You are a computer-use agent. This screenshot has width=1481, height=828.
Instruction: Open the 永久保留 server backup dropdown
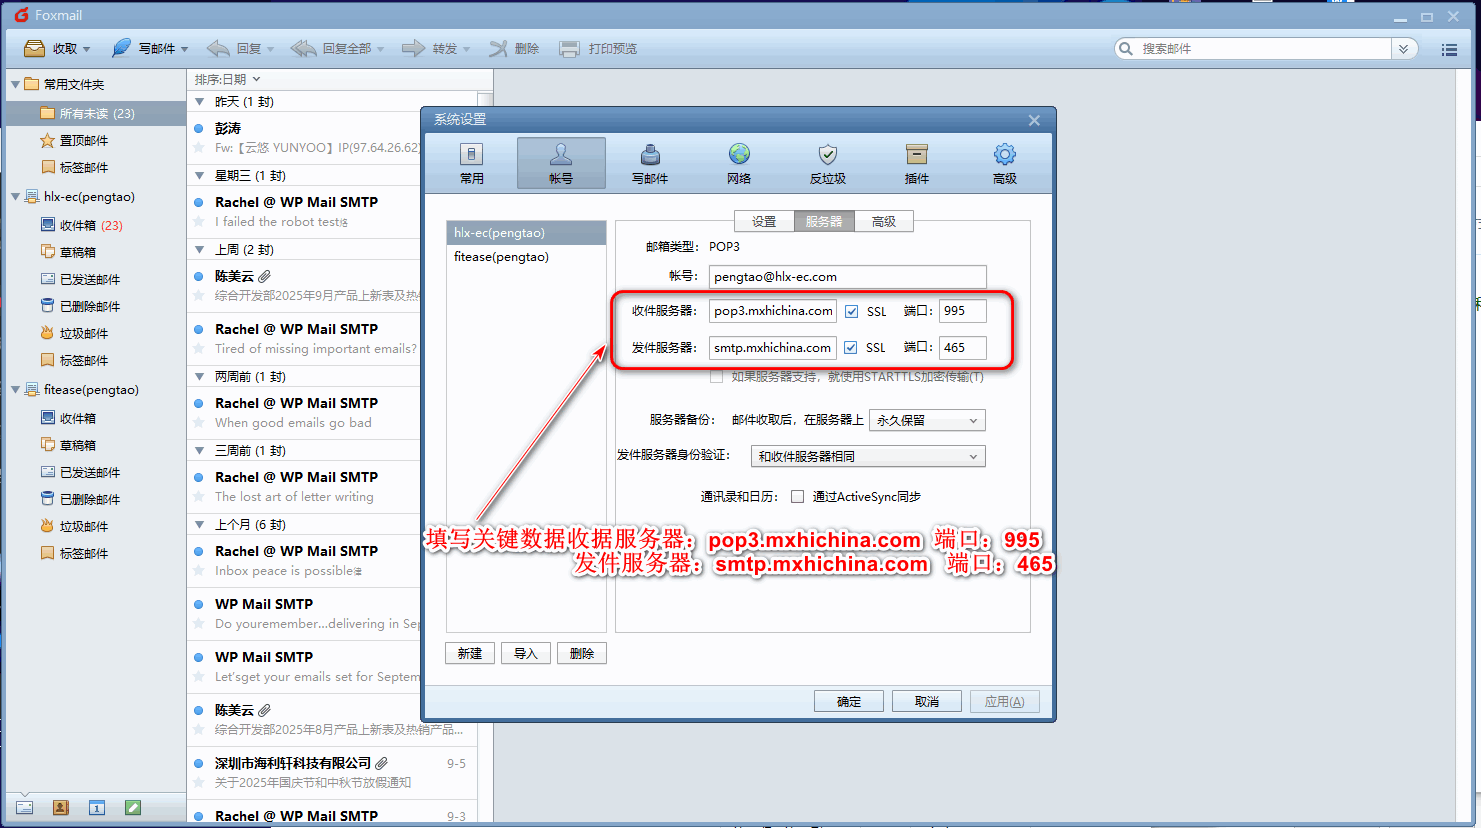point(927,421)
